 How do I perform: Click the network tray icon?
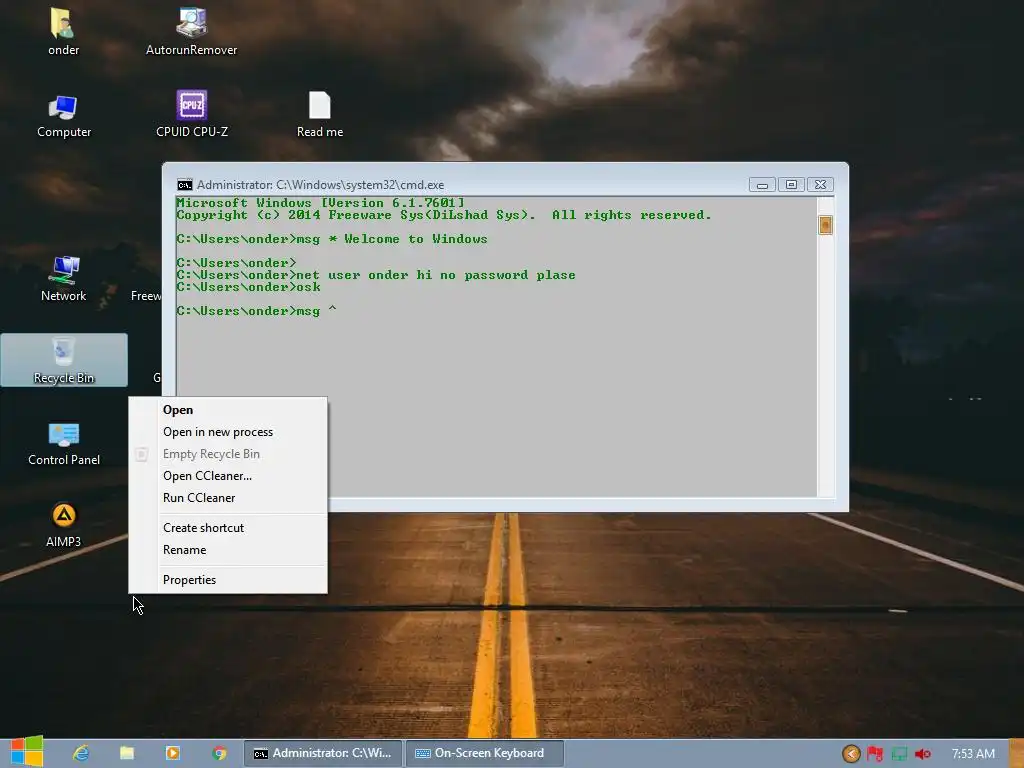tap(899, 754)
